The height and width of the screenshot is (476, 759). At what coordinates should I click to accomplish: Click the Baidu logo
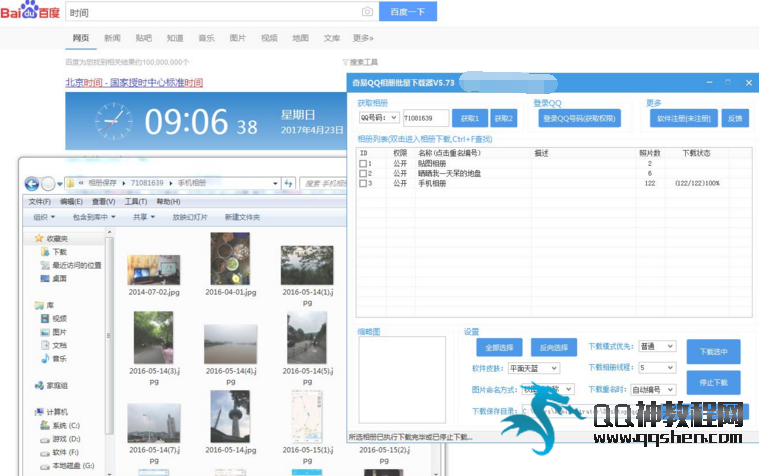tap(30, 10)
